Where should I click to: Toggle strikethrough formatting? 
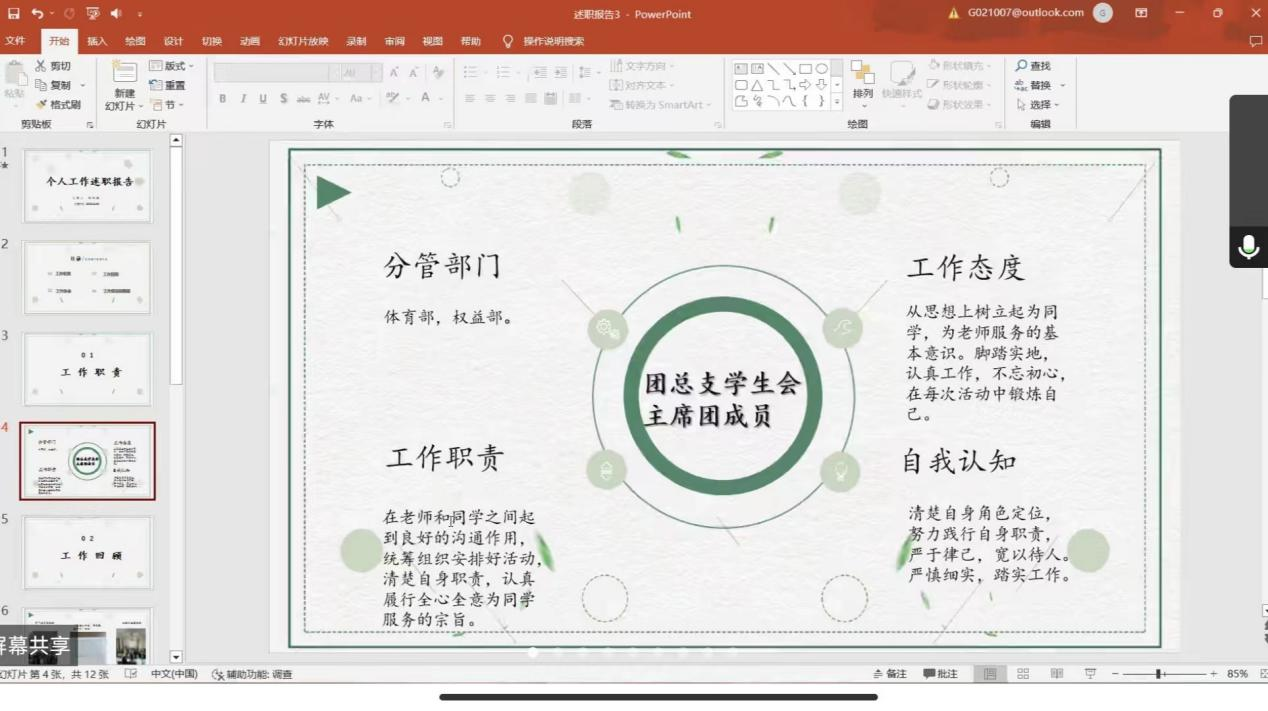tap(304, 98)
